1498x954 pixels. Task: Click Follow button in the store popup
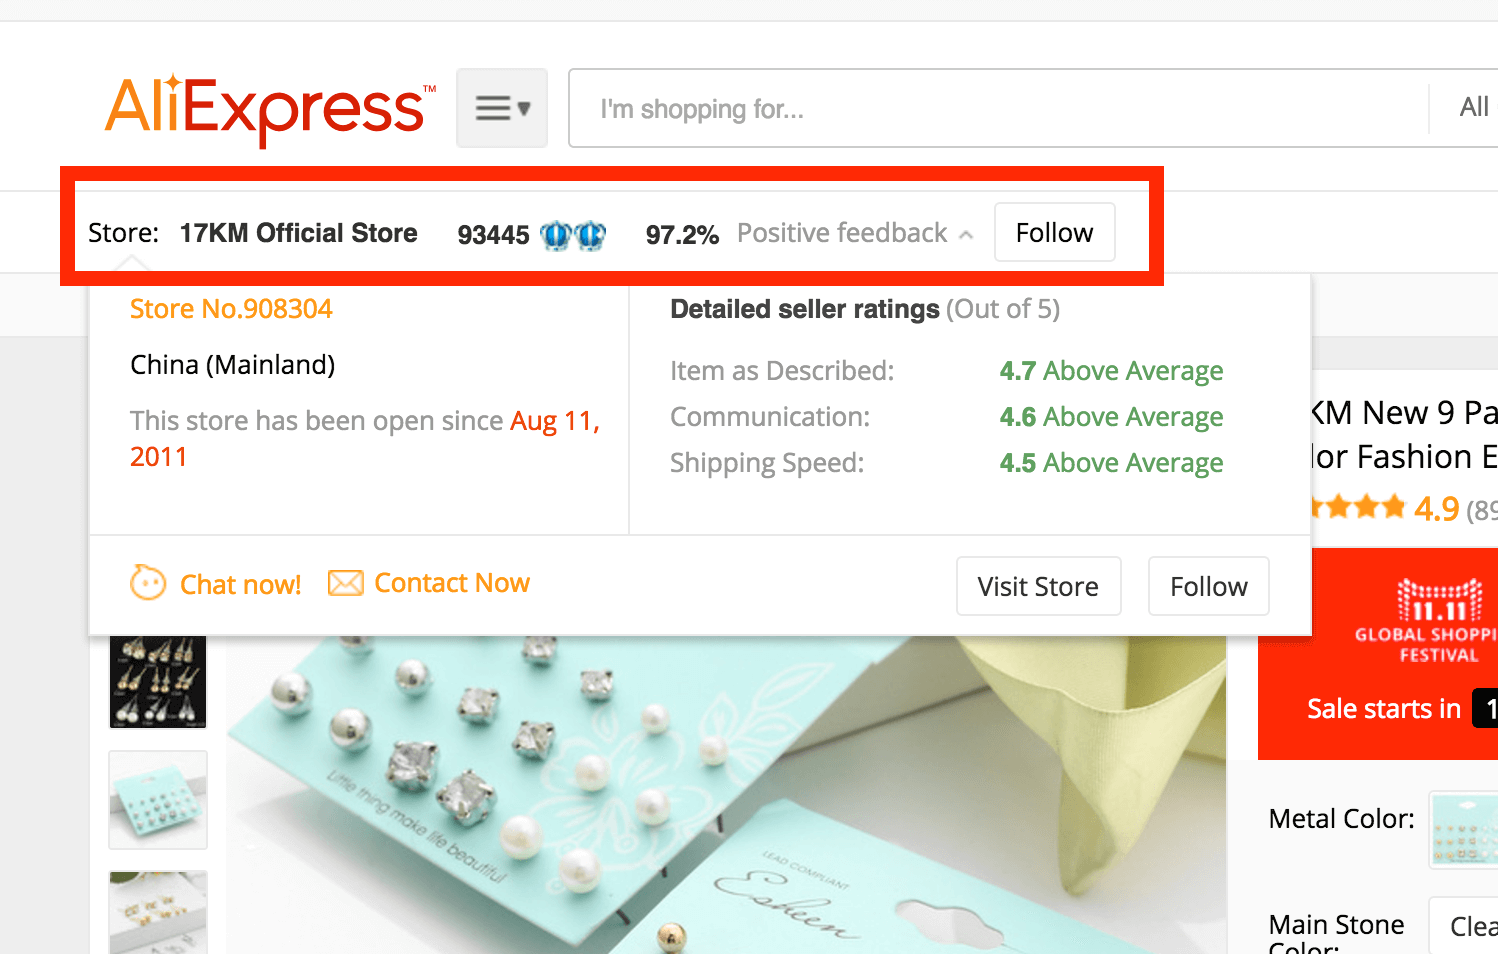click(x=1208, y=586)
